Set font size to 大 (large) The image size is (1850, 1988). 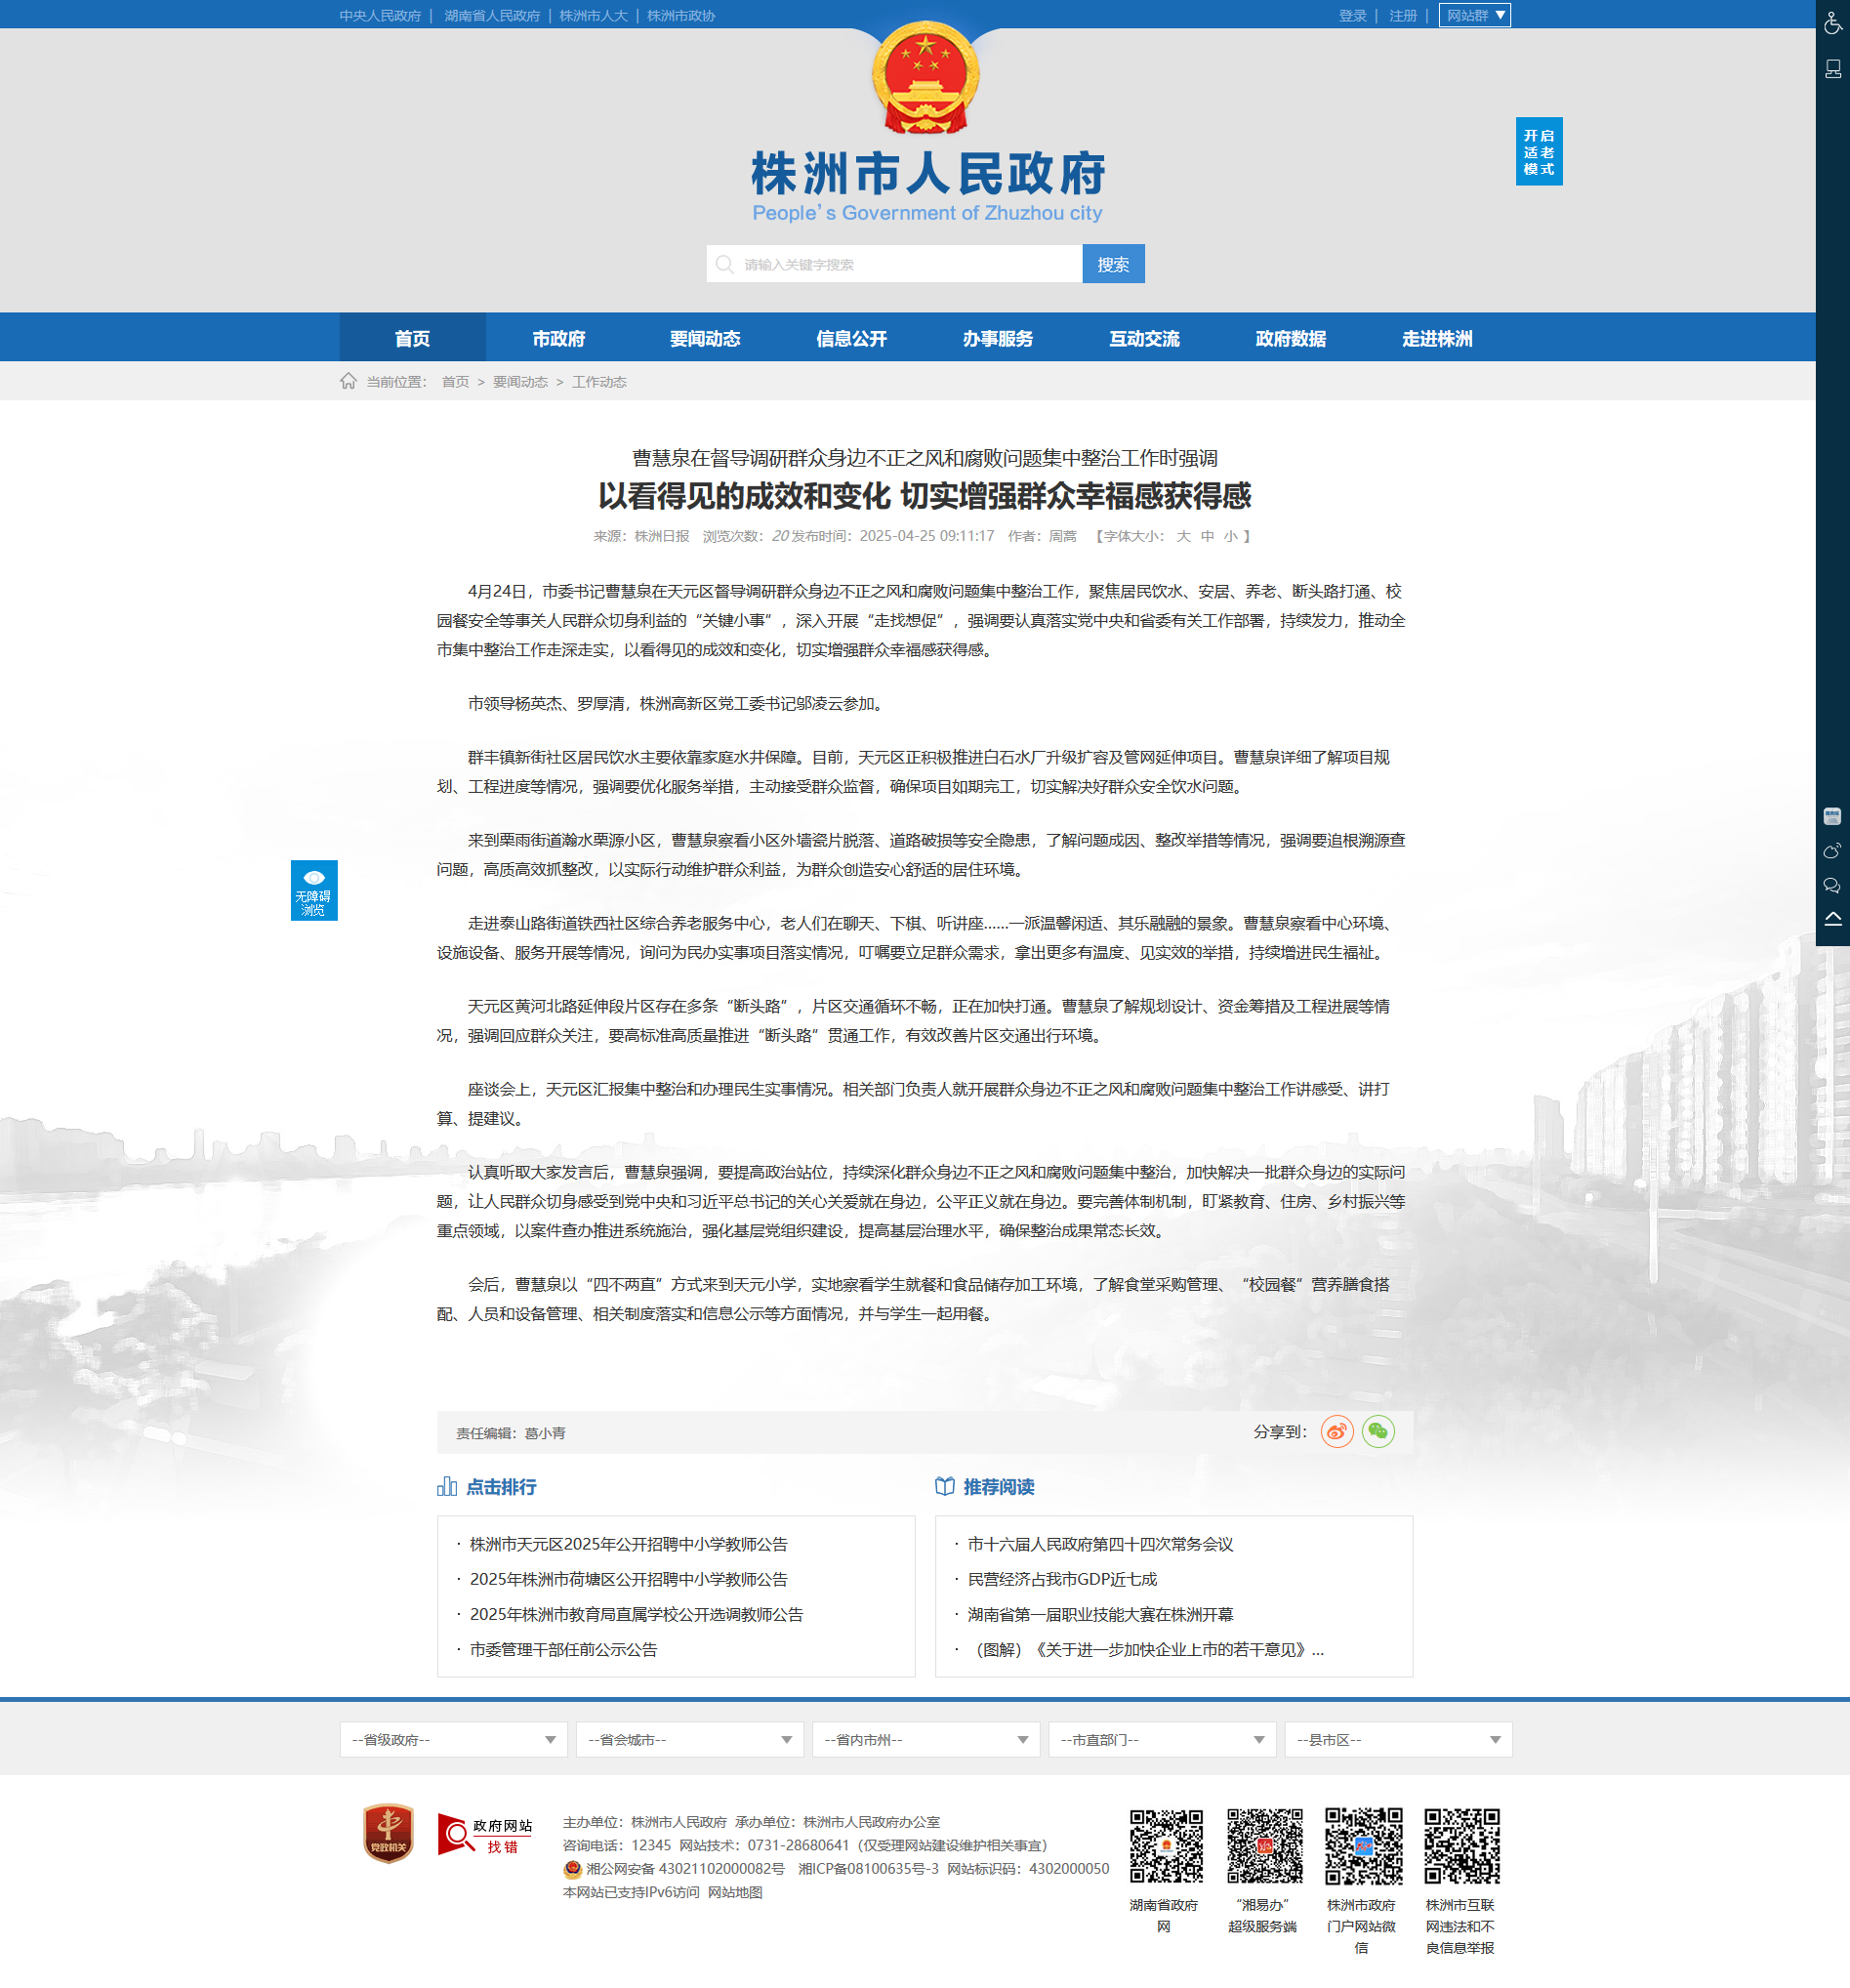tap(1183, 536)
